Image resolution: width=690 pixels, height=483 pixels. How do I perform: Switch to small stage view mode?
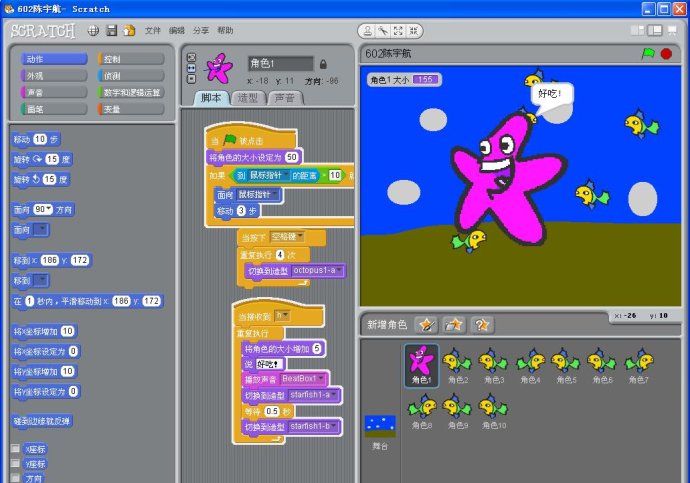click(x=638, y=30)
